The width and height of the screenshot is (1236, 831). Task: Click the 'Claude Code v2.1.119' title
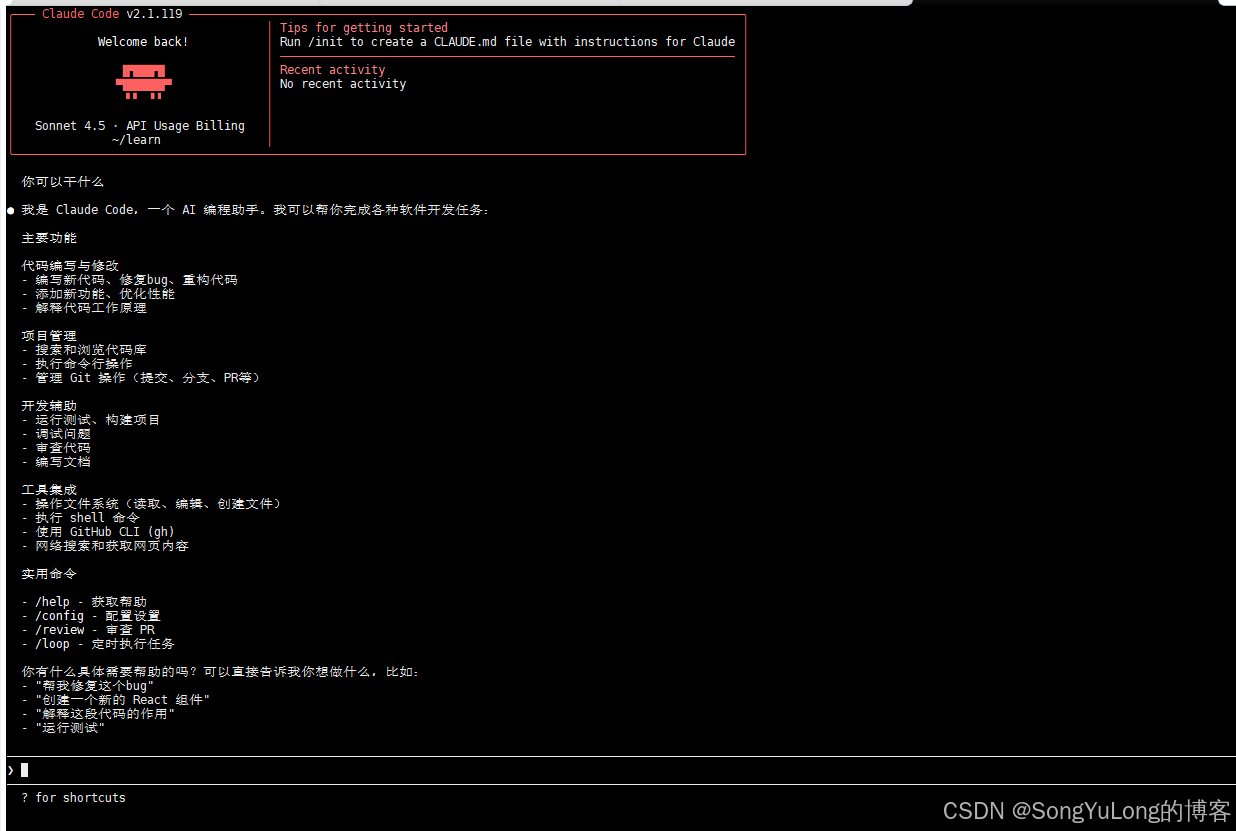pos(112,14)
